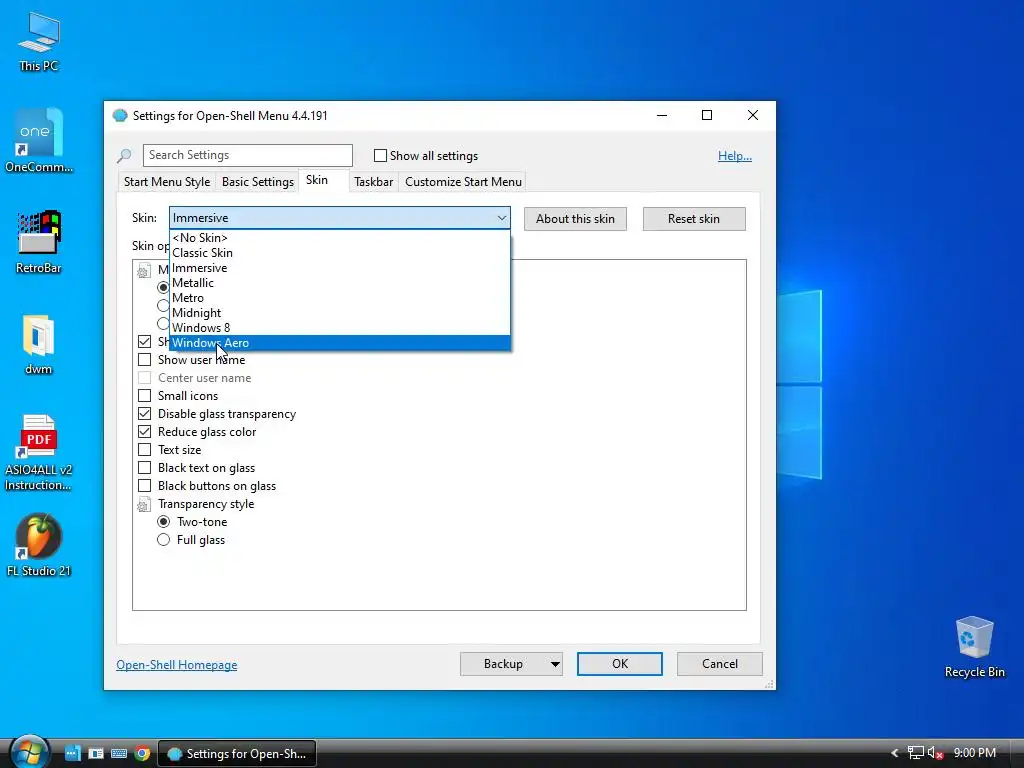
Task: Switch to Customize Start Menu tab
Action: 463,182
